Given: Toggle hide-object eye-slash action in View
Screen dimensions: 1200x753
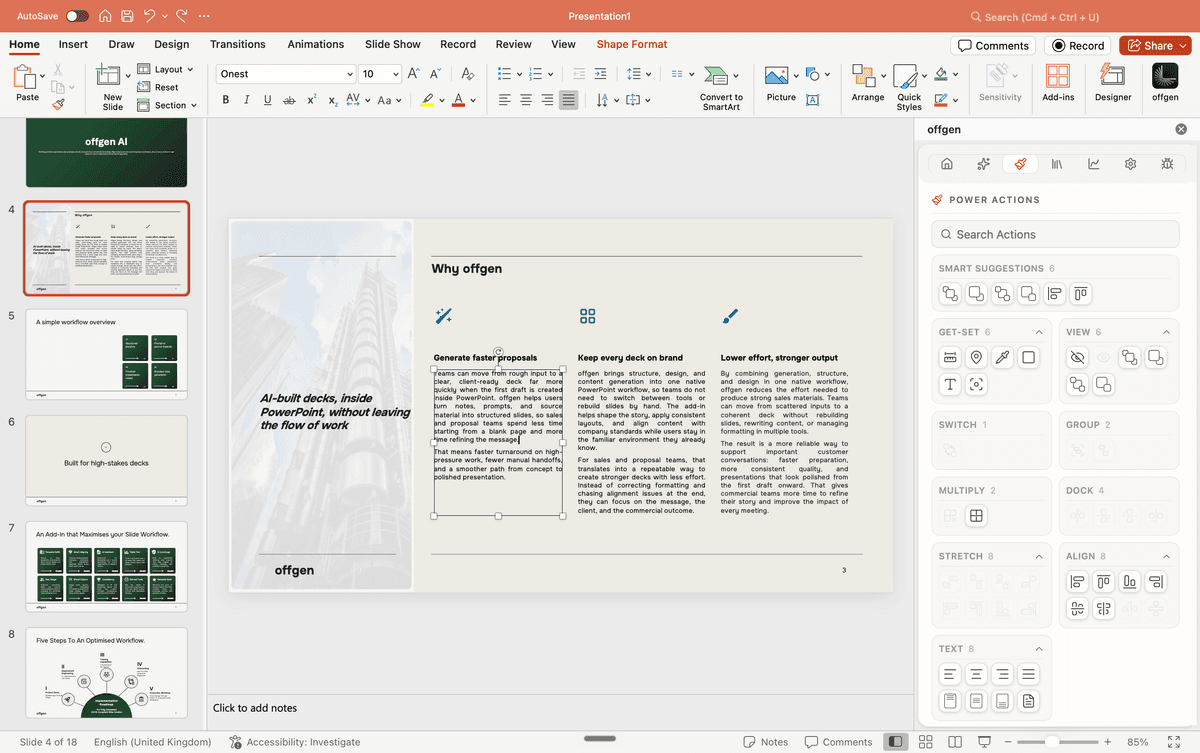Looking at the screenshot, I should (x=1077, y=357).
